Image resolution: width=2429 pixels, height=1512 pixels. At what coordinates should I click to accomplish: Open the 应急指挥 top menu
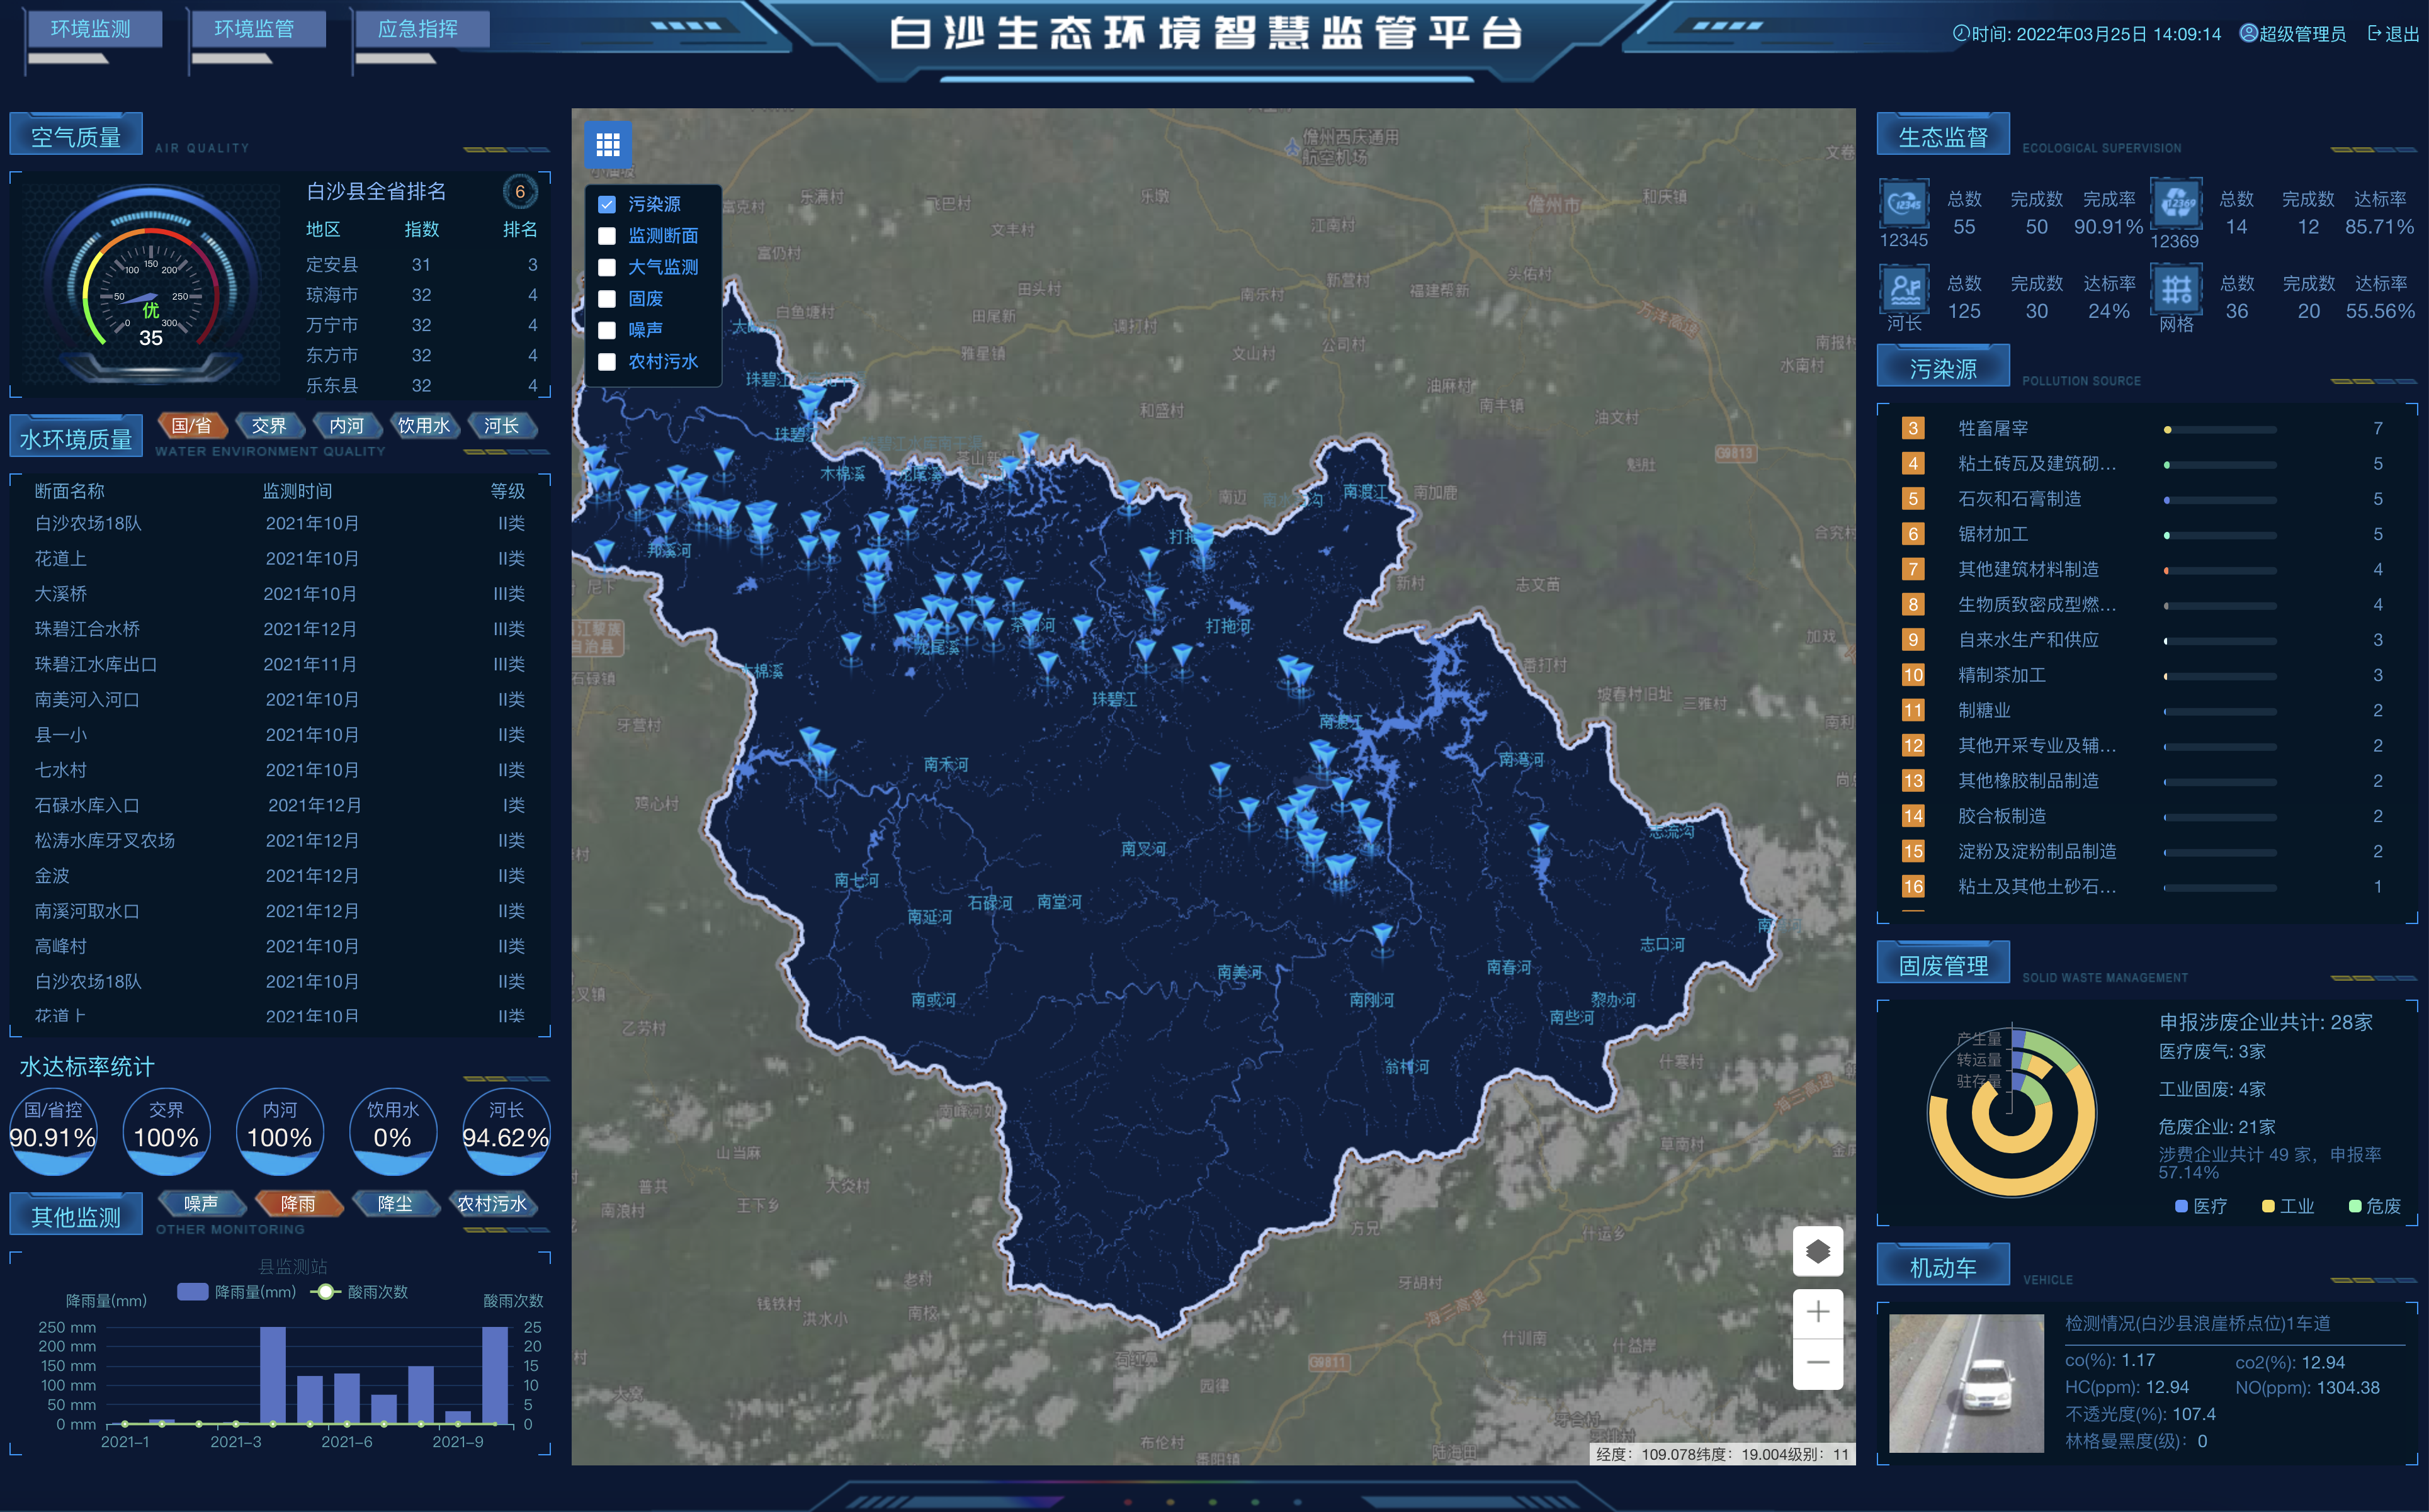(x=418, y=29)
